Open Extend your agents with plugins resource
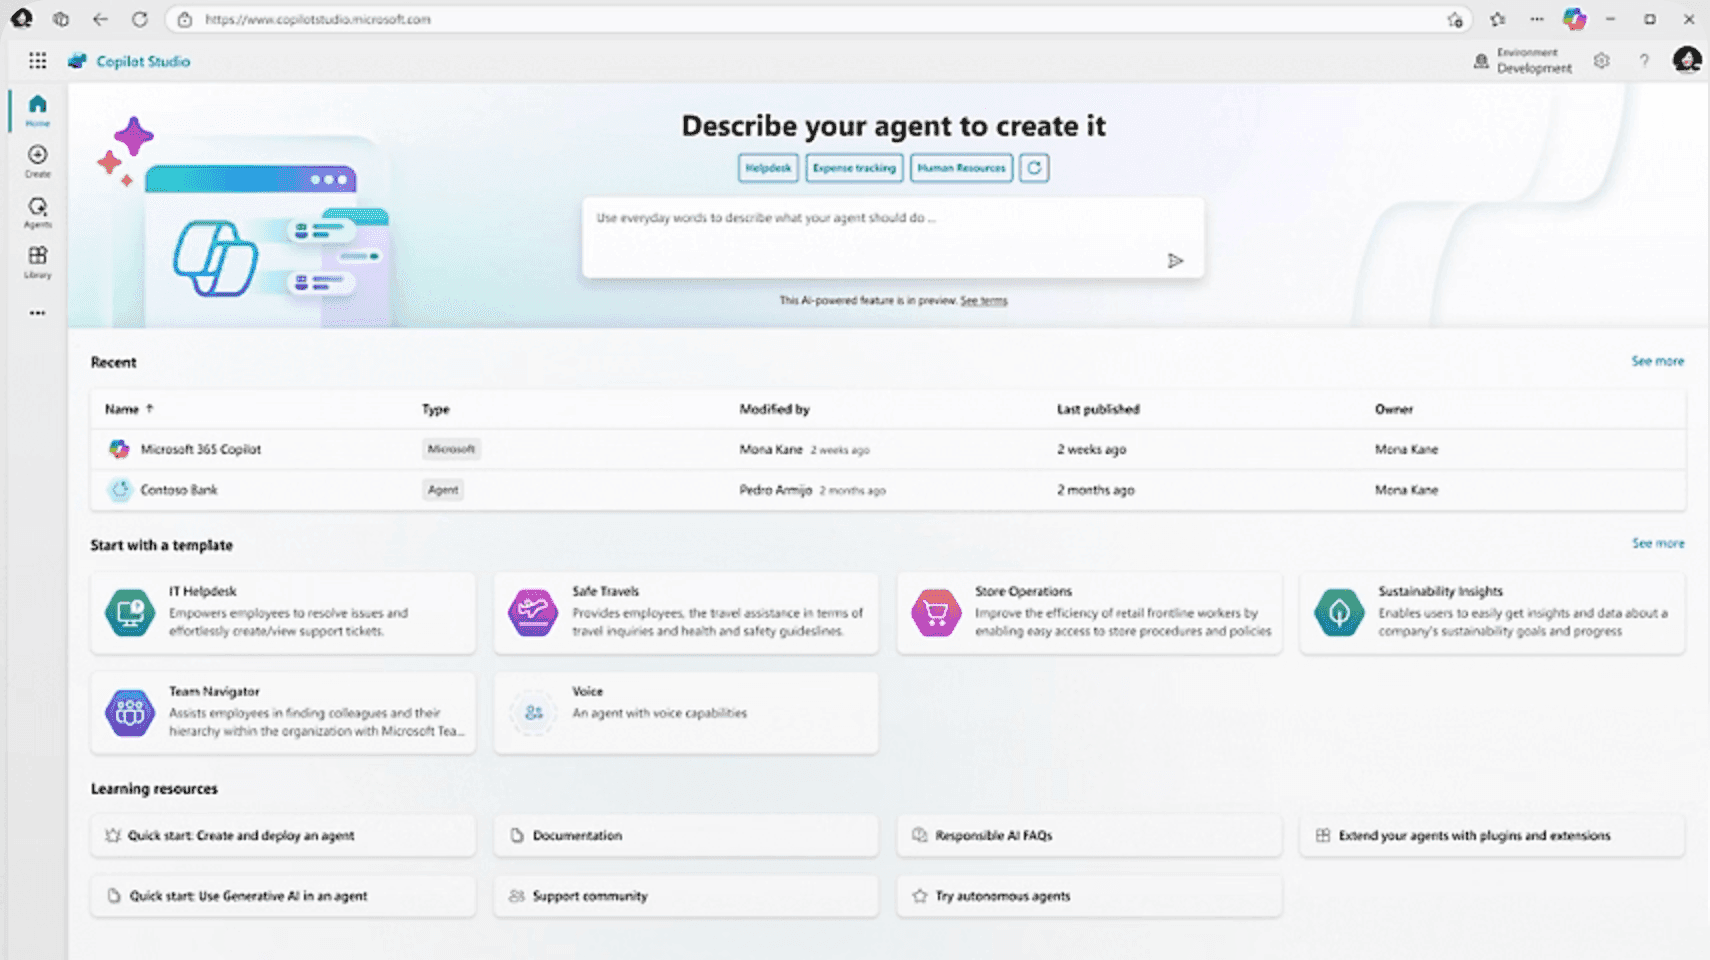This screenshot has height=960, width=1710. tap(1492, 835)
